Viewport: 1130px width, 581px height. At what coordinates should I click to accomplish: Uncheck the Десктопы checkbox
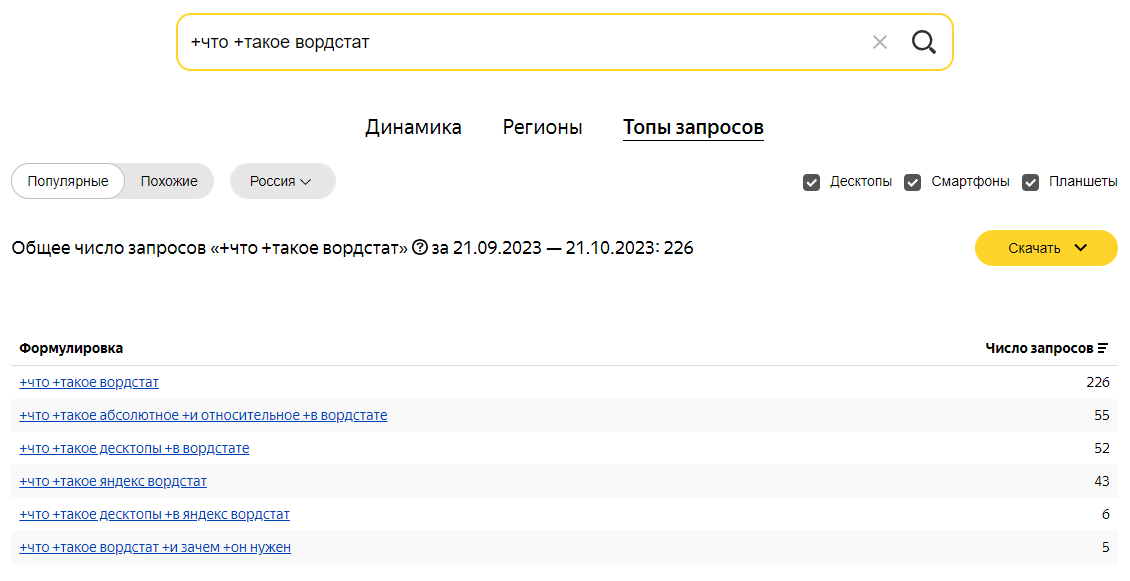pyautogui.click(x=811, y=182)
